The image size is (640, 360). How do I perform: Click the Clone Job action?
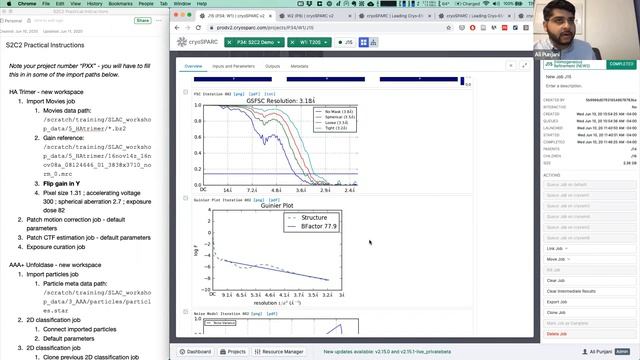click(590, 312)
